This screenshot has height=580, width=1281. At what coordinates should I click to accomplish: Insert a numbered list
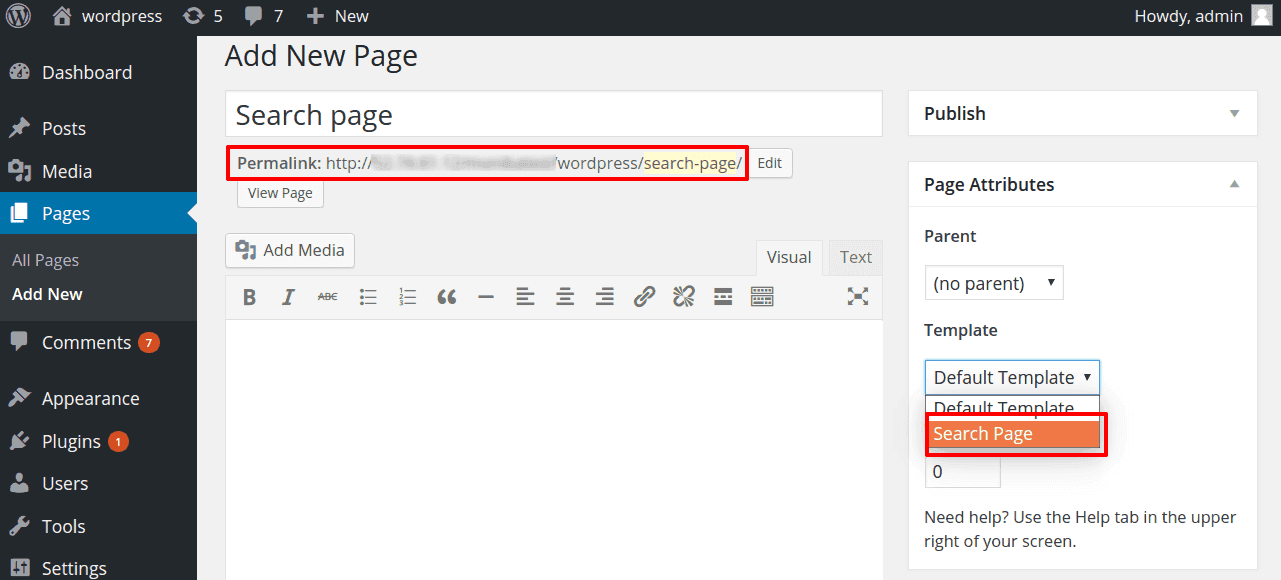pos(407,297)
